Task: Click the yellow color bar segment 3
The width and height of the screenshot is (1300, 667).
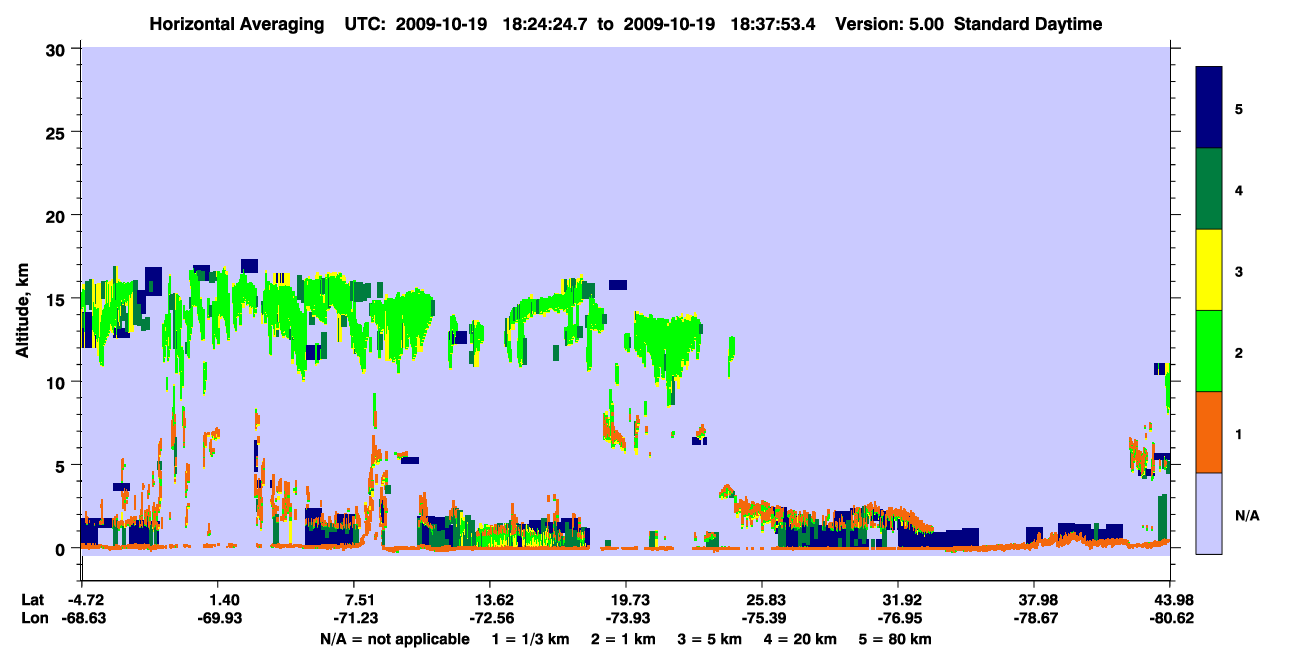Action: tap(1209, 270)
